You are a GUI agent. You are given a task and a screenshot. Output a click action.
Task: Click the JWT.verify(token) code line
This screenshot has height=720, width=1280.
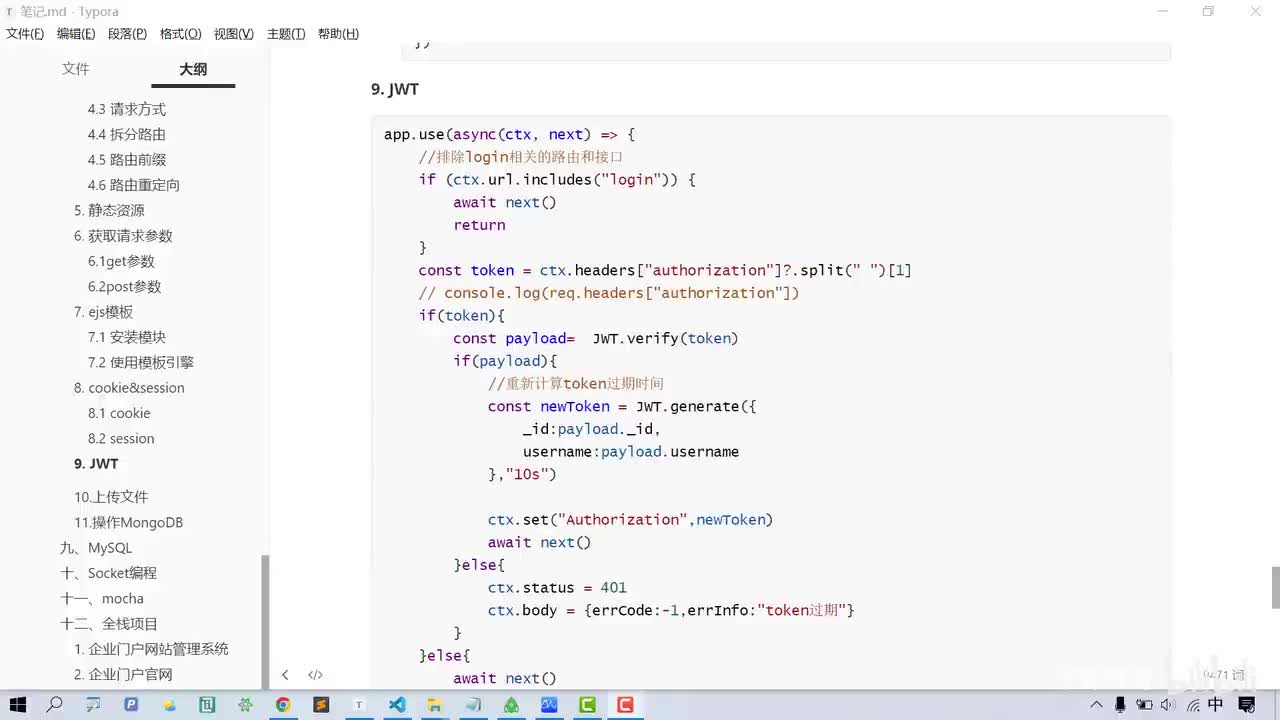click(x=596, y=338)
